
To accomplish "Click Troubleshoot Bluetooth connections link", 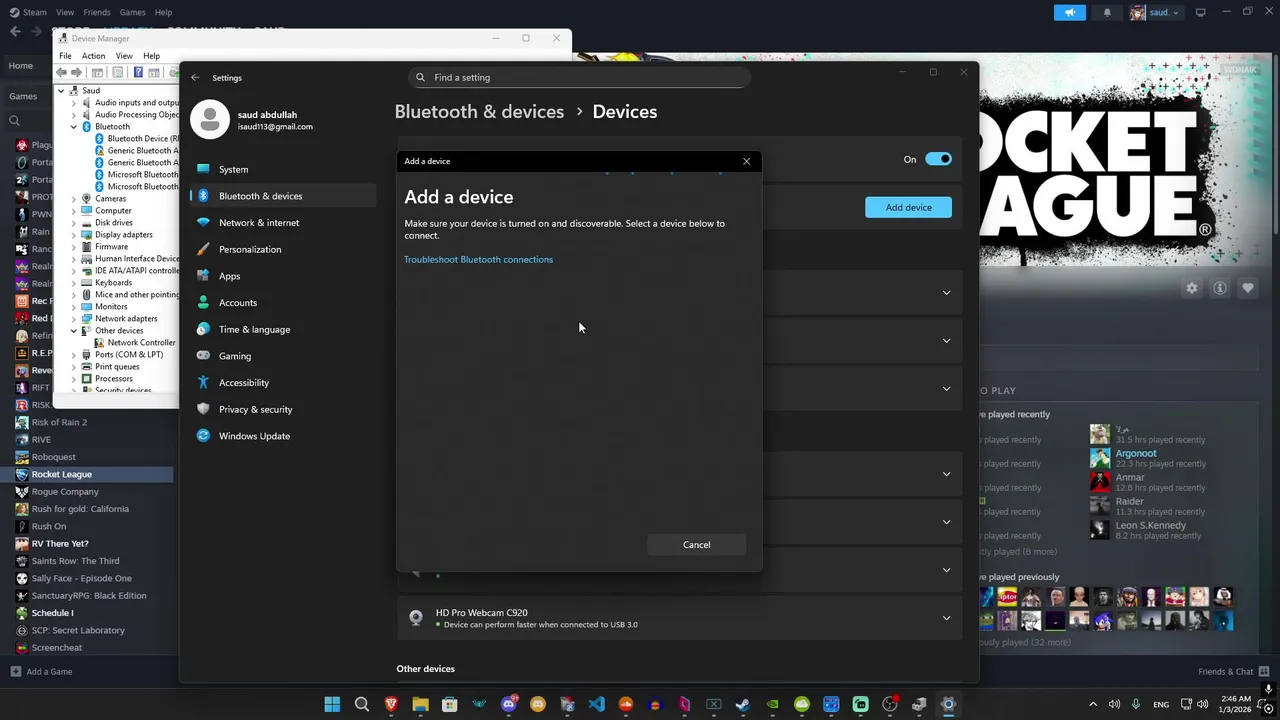I will [478, 259].
